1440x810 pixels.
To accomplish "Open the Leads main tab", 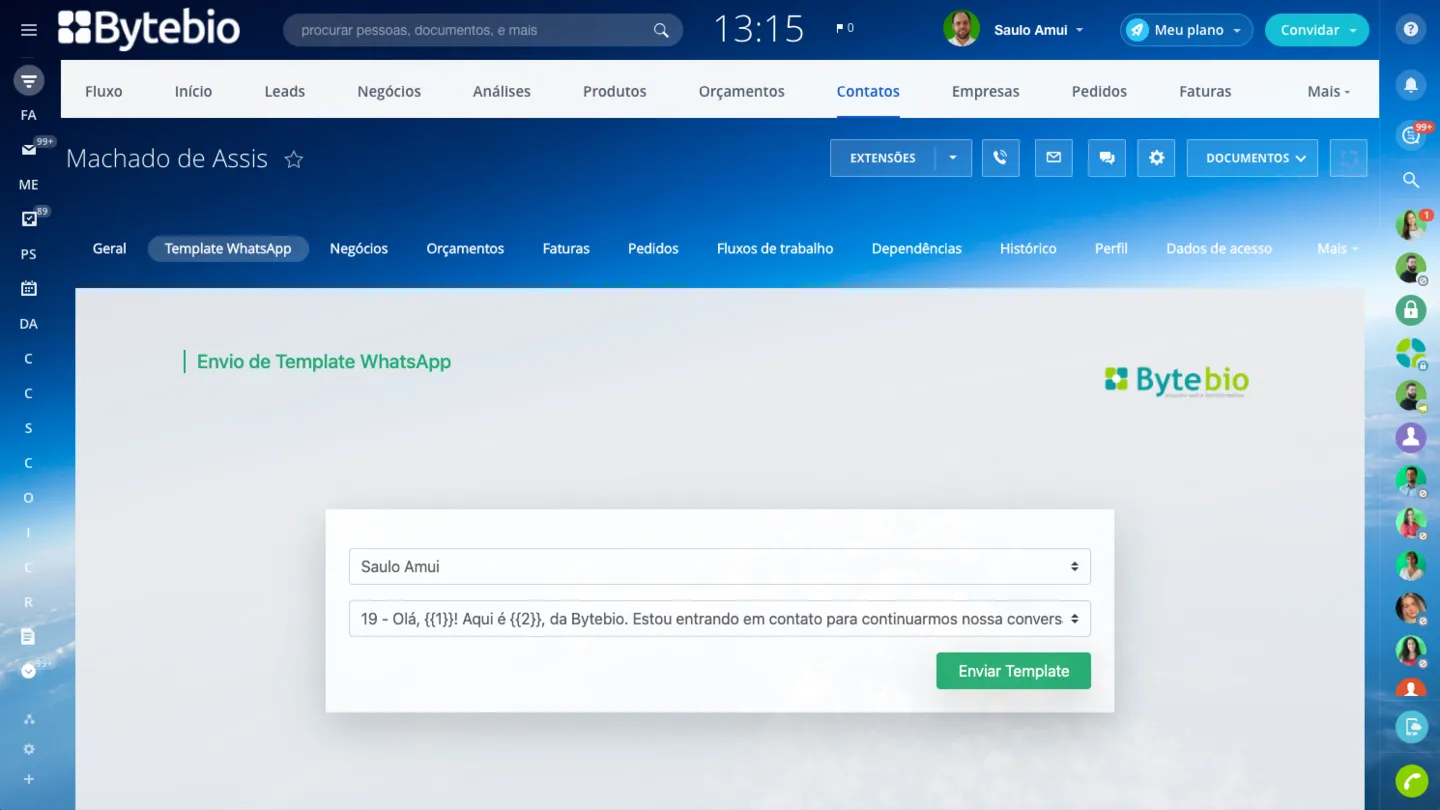I will (284, 91).
